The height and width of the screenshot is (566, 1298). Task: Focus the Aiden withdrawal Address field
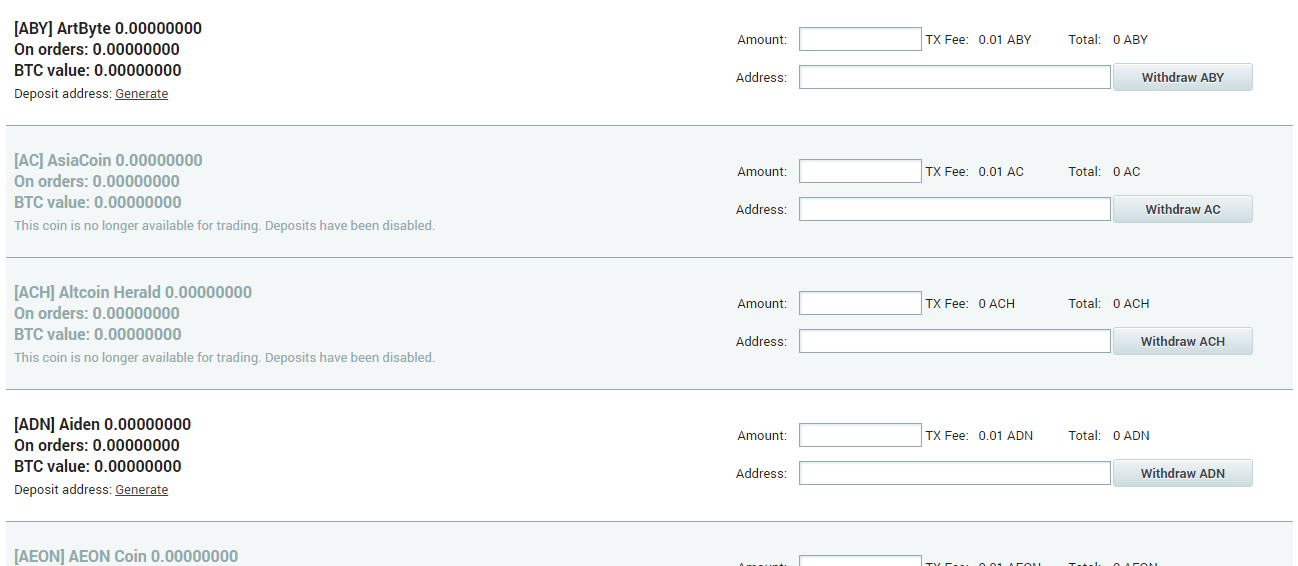pos(954,473)
